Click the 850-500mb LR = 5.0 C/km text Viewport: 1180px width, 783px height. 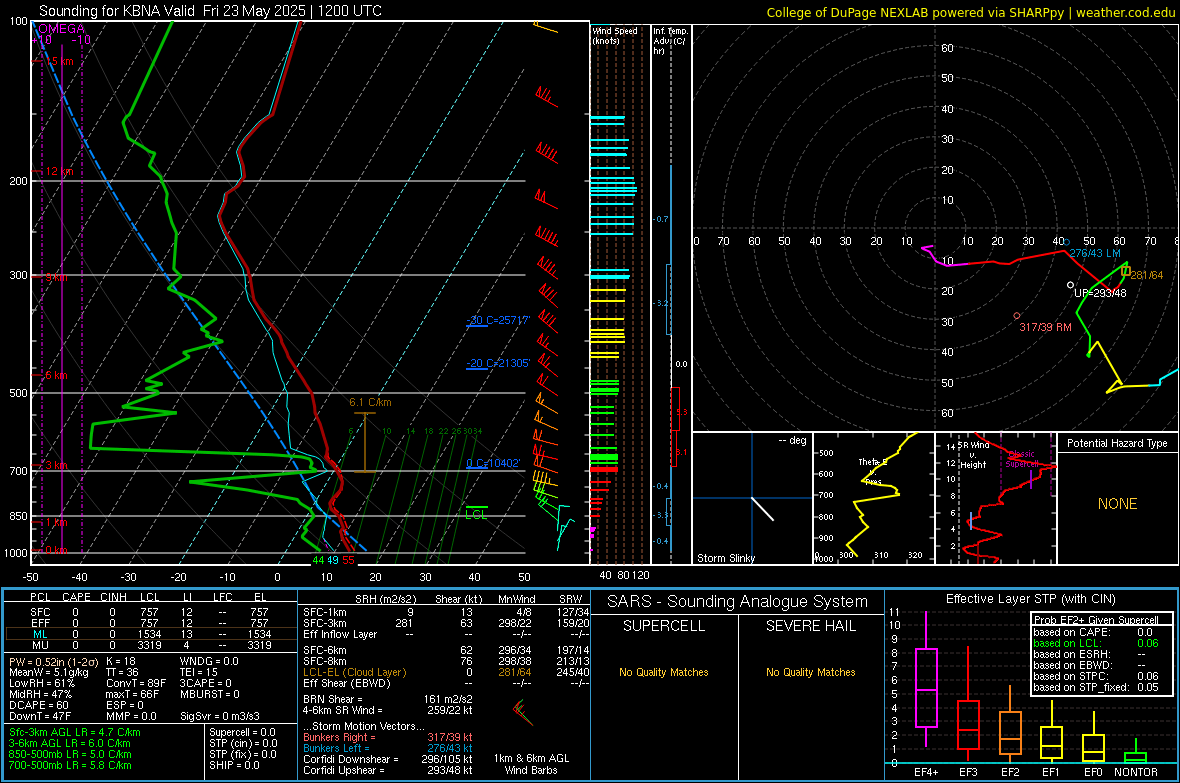70,754
